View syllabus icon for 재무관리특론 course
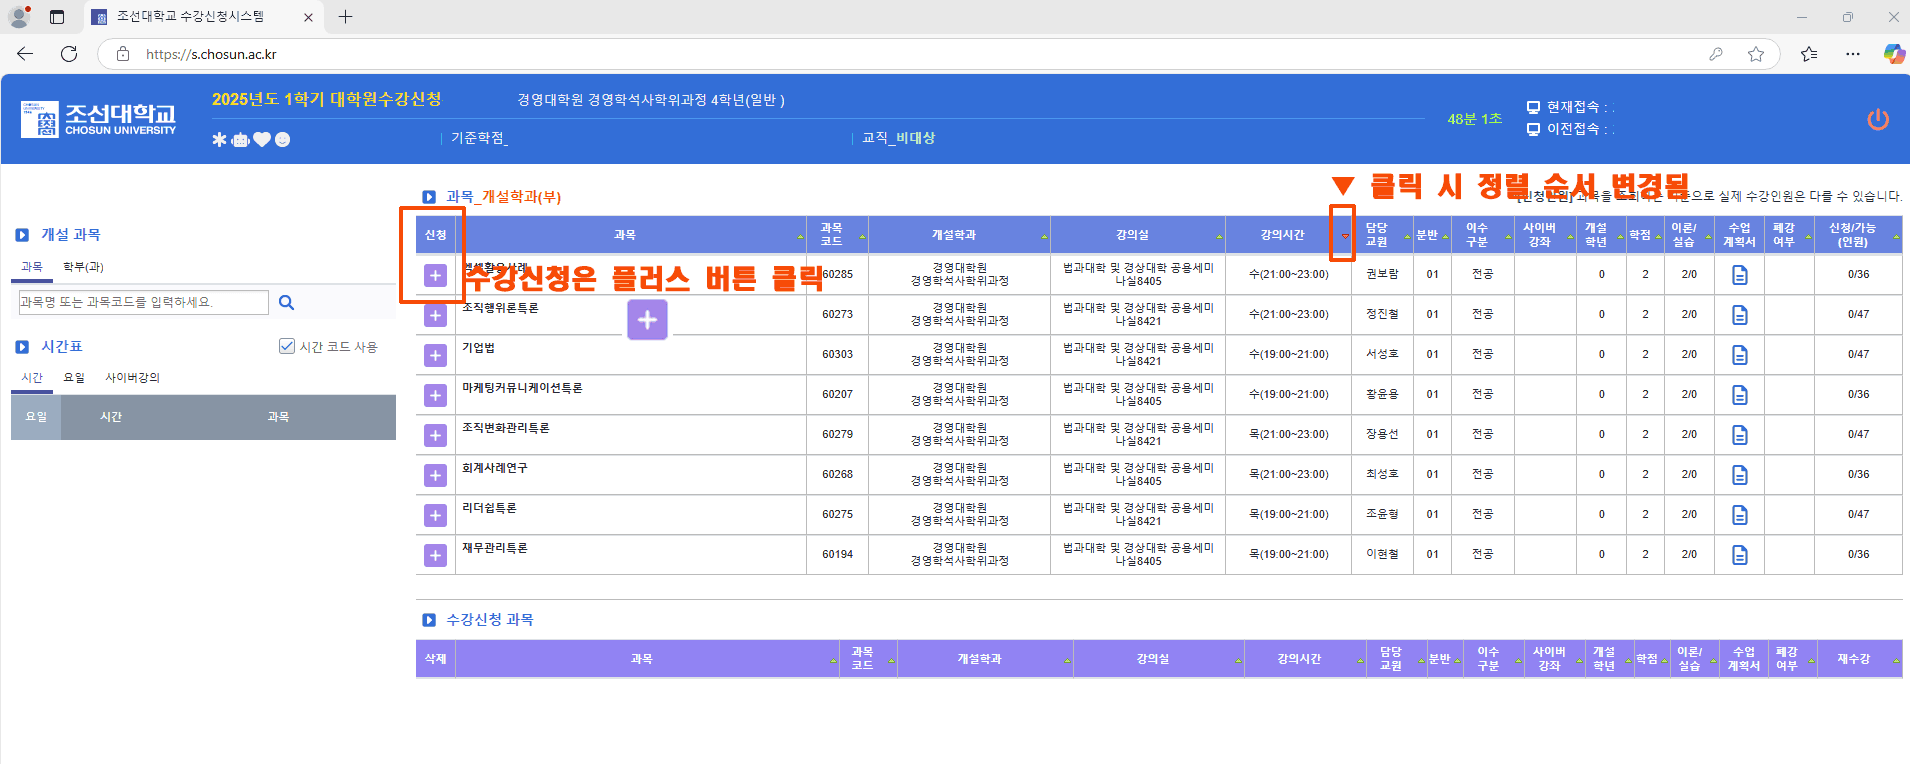Image resolution: width=1910 pixels, height=764 pixels. [x=1739, y=555]
